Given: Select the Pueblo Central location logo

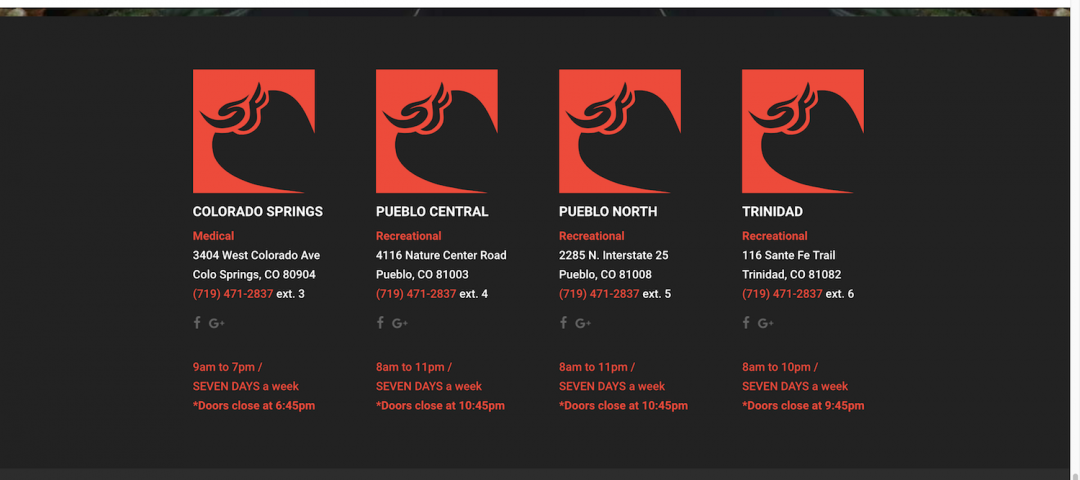Looking at the screenshot, I should pyautogui.click(x=437, y=131).
